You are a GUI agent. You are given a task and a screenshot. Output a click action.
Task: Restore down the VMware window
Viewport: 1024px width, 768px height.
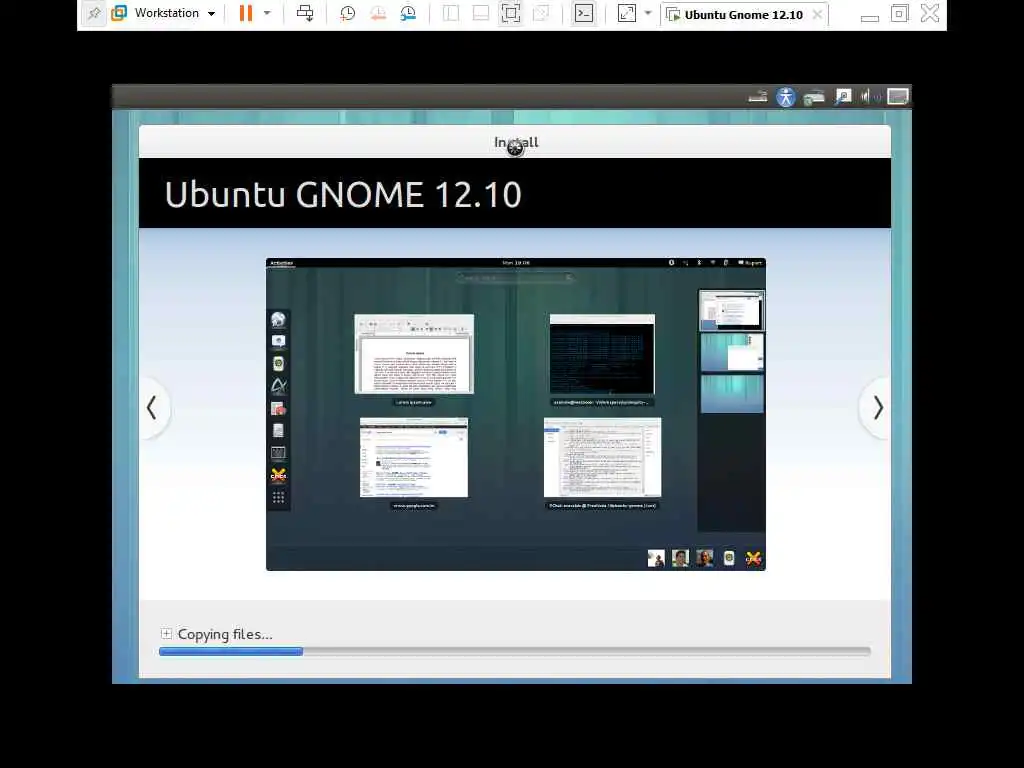tap(899, 13)
